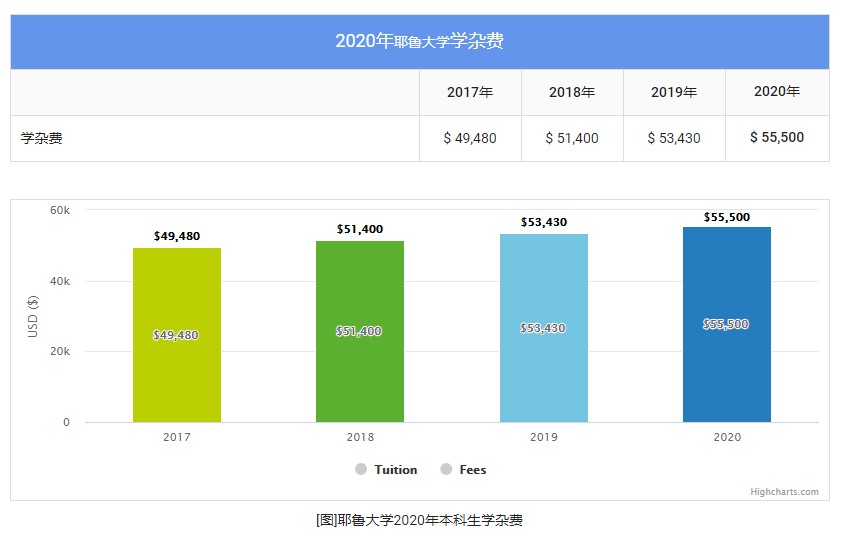Toggle the Fees legend item
843x540 pixels.
(472, 470)
